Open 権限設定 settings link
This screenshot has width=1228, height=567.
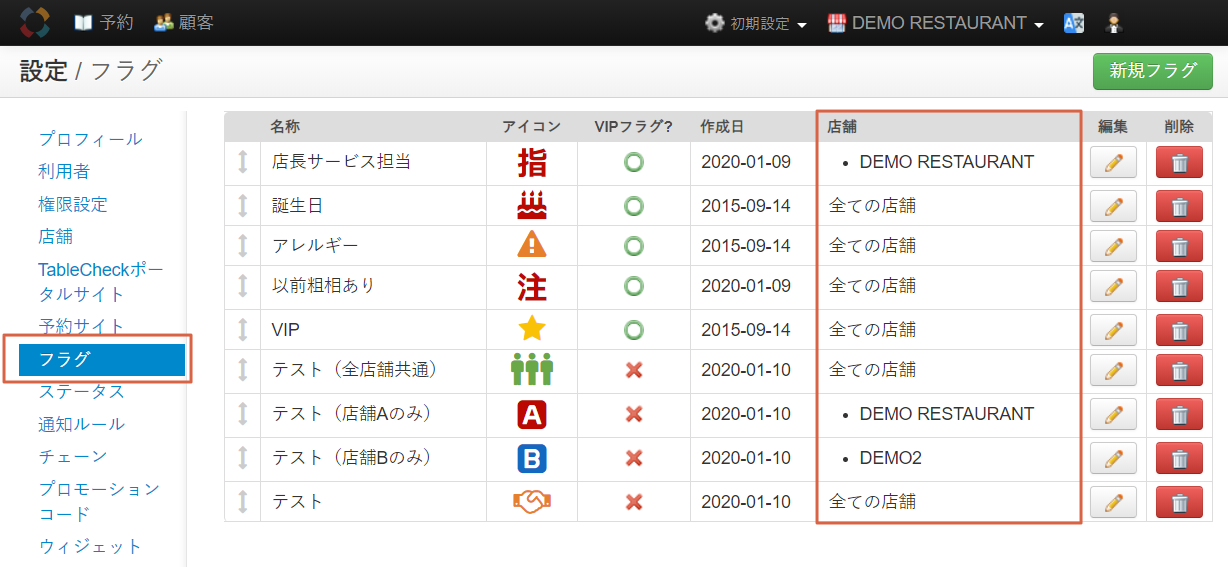click(73, 204)
